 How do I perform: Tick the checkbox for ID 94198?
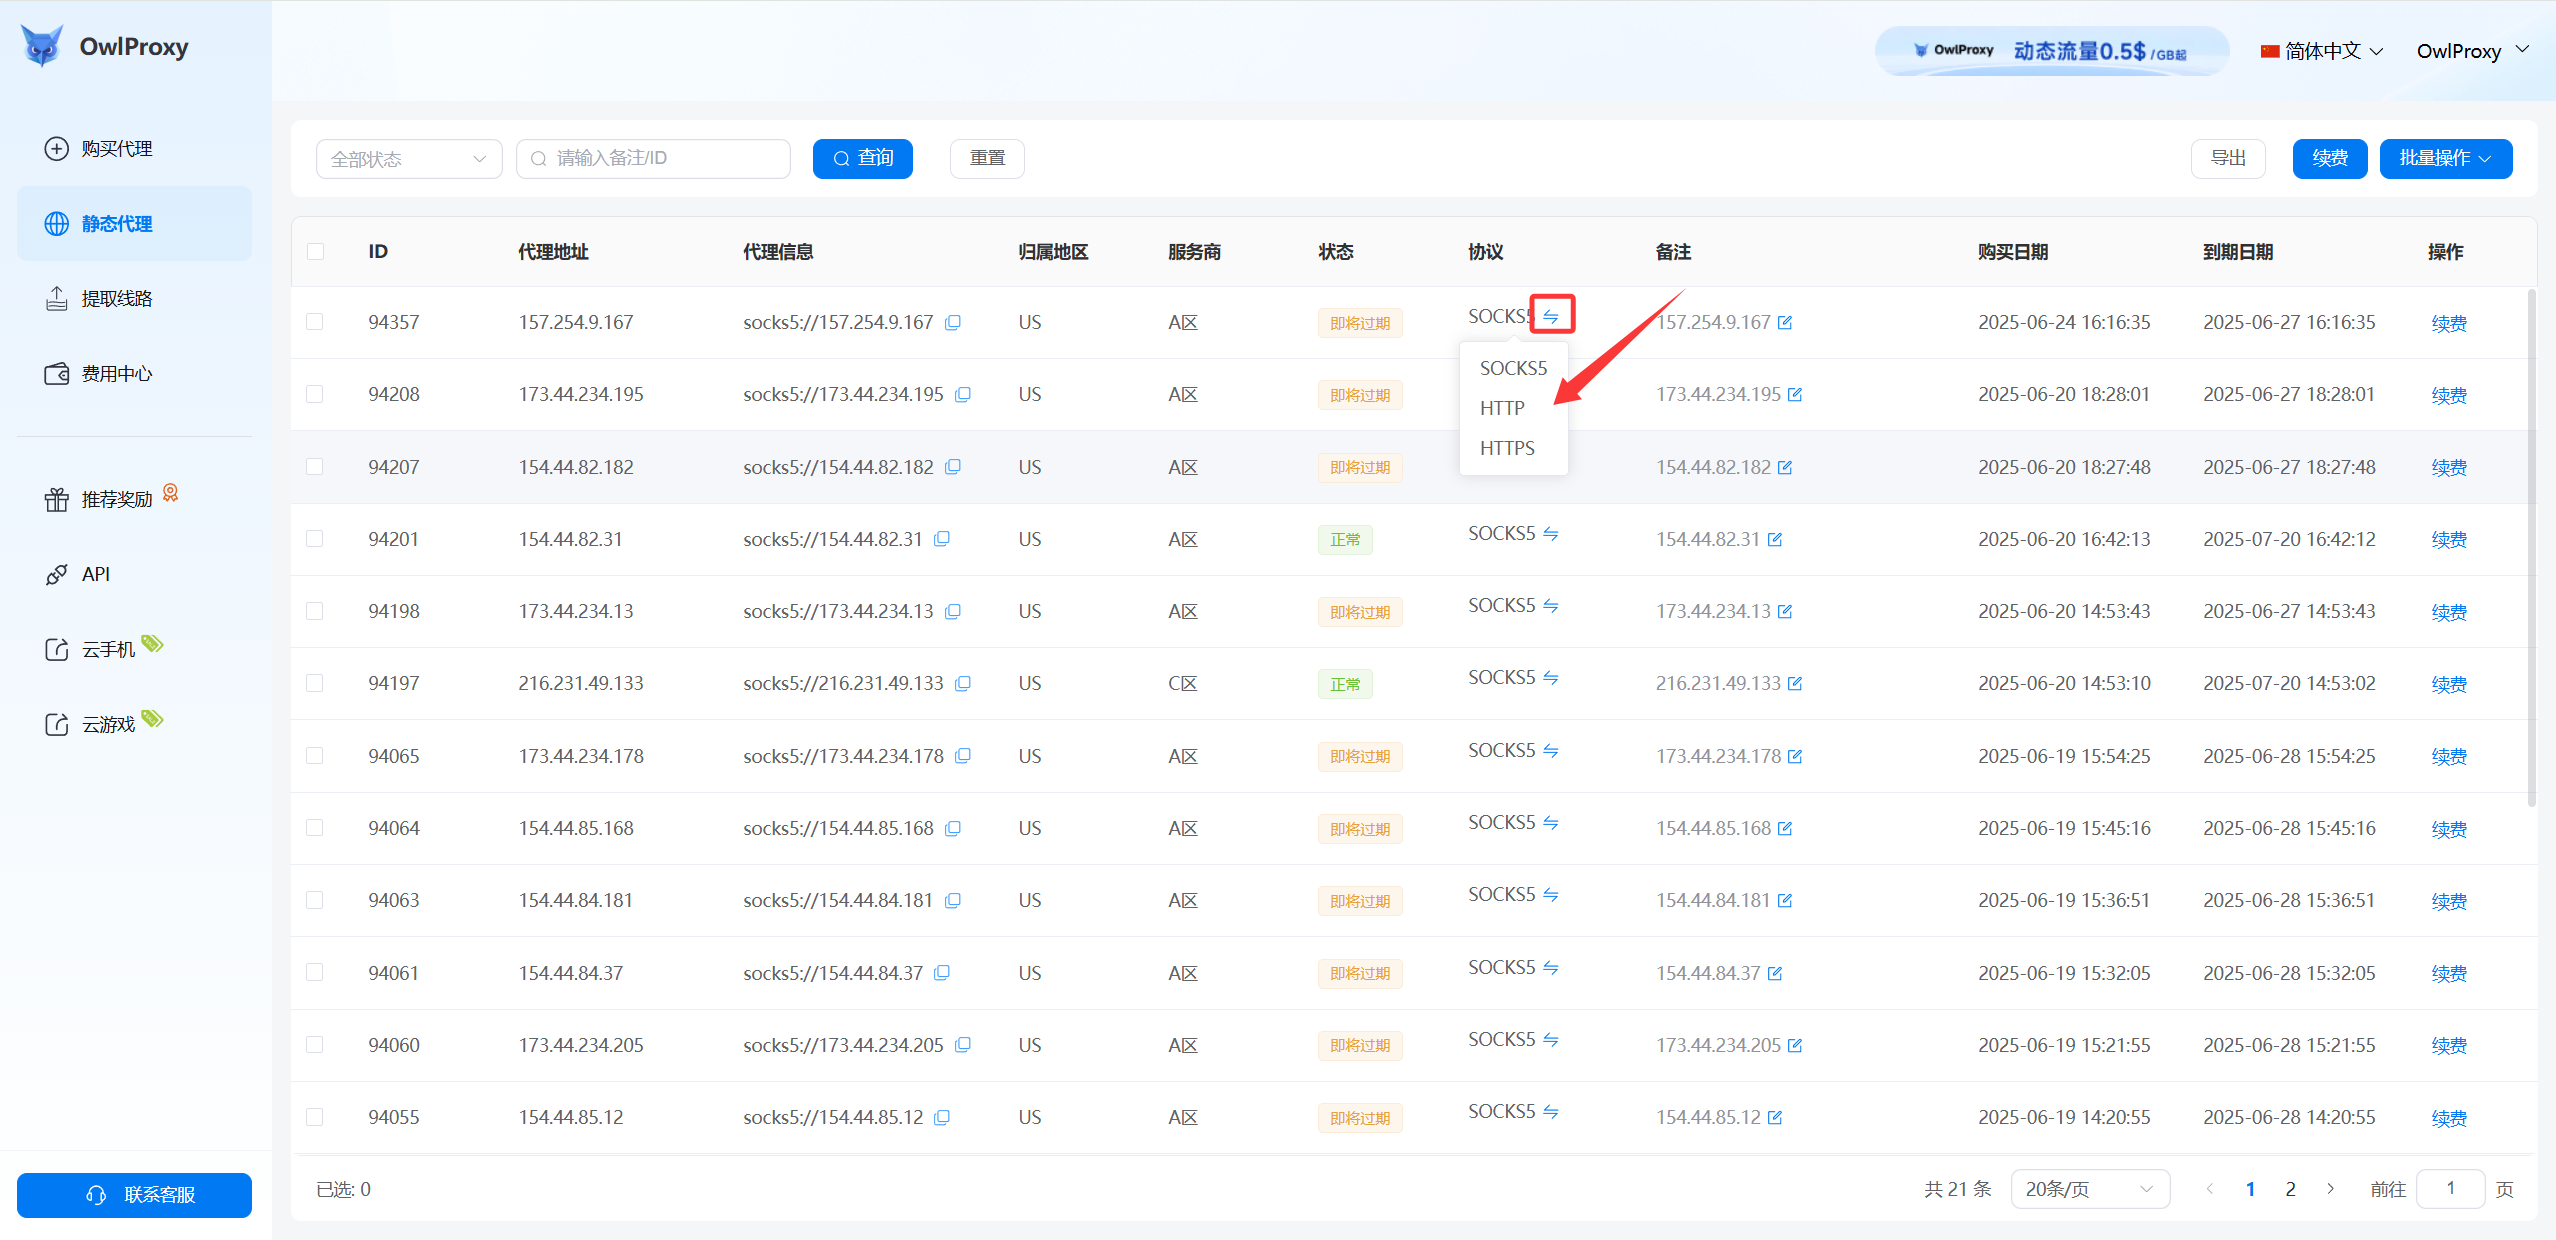pyautogui.click(x=315, y=611)
